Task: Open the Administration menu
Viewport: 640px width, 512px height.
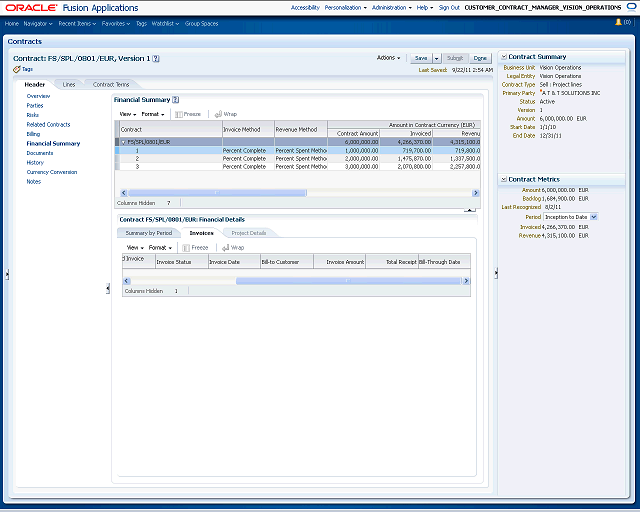Action: [391, 8]
